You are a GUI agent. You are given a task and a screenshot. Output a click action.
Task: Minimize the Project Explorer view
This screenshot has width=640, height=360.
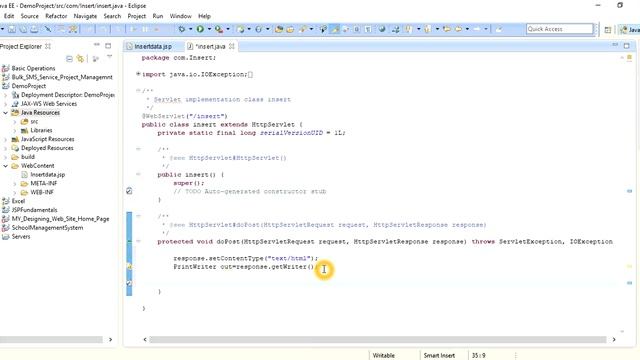point(97,45)
